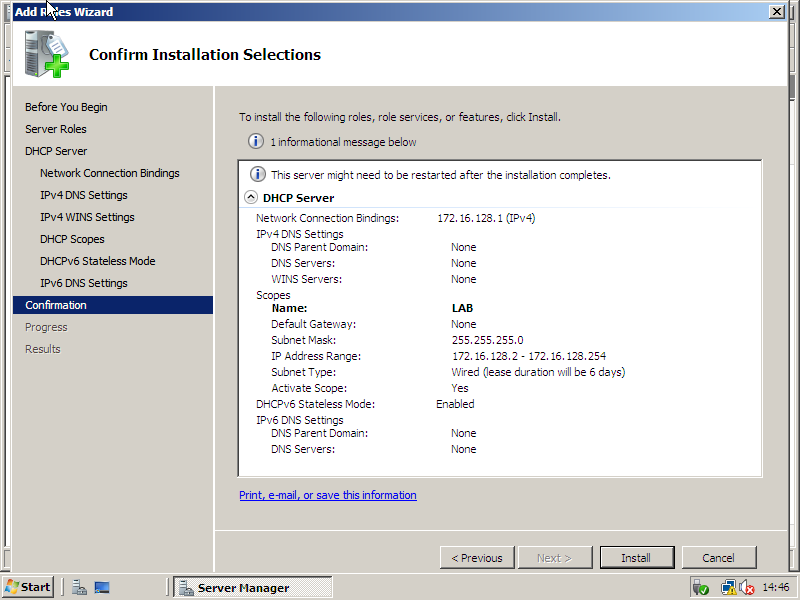This screenshot has height=600, width=800.
Task: Click the Show Desktop Quick Launch icon
Action: tap(102, 587)
